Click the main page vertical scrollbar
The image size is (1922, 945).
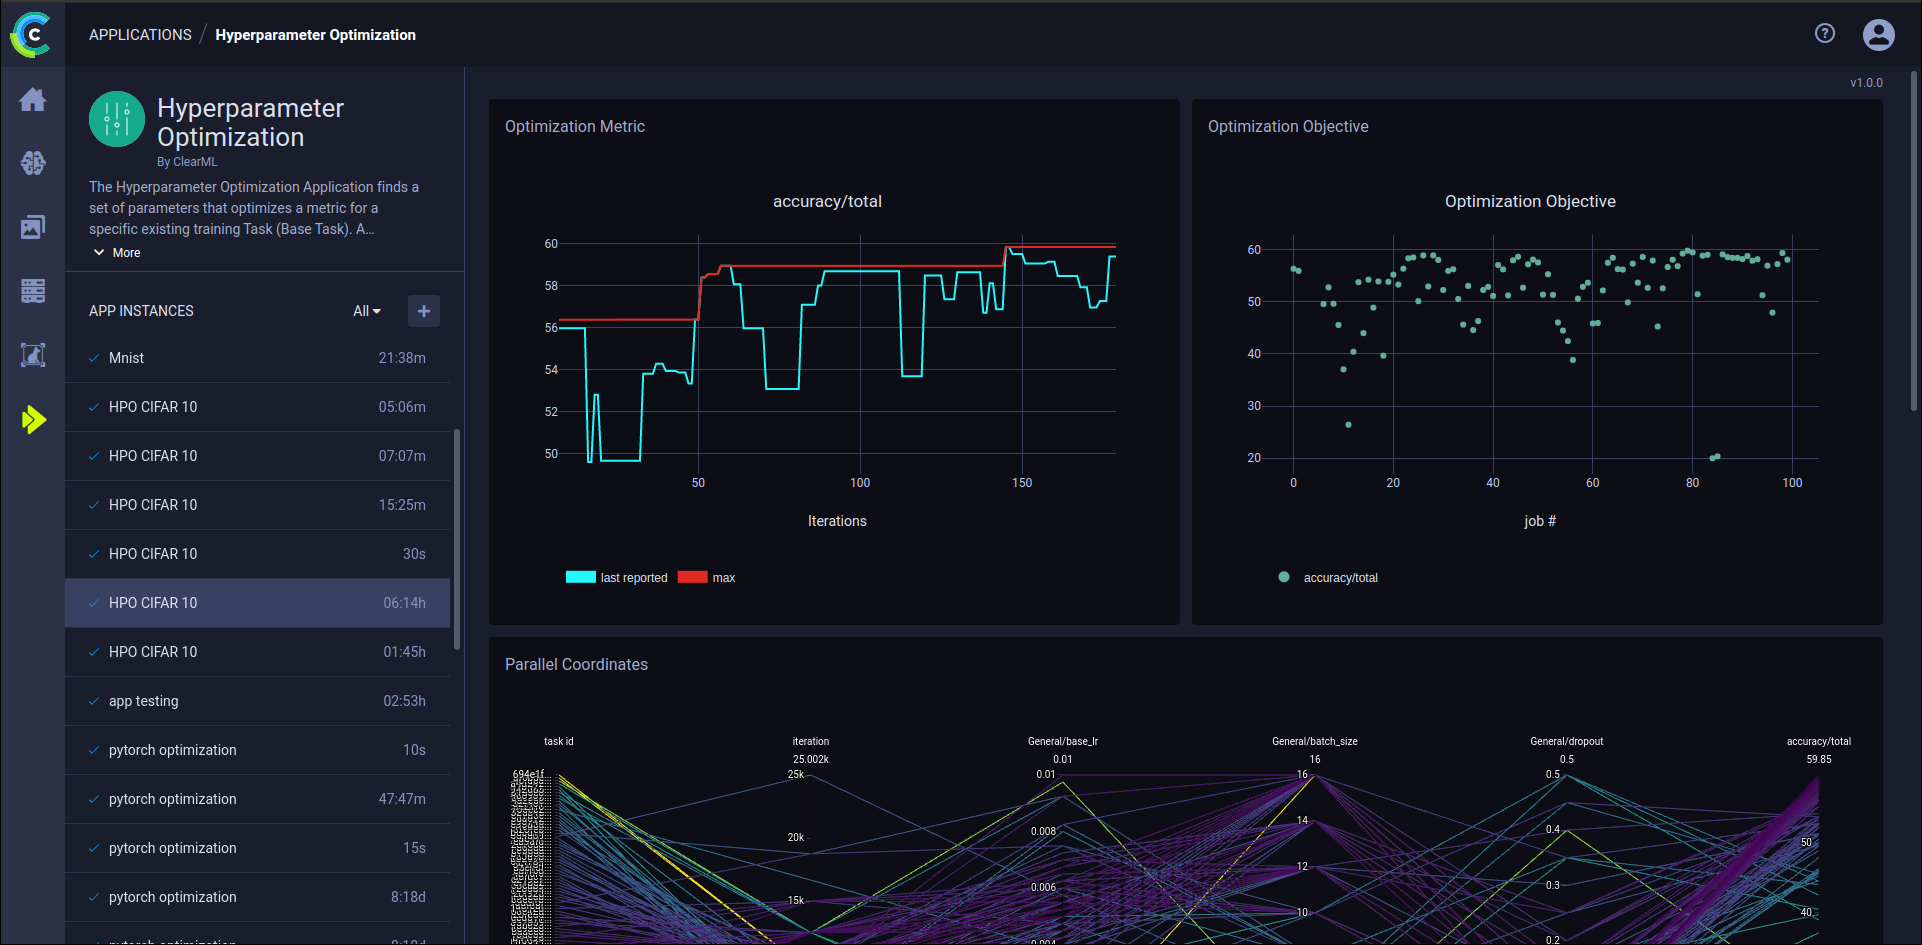pyautogui.click(x=1914, y=240)
